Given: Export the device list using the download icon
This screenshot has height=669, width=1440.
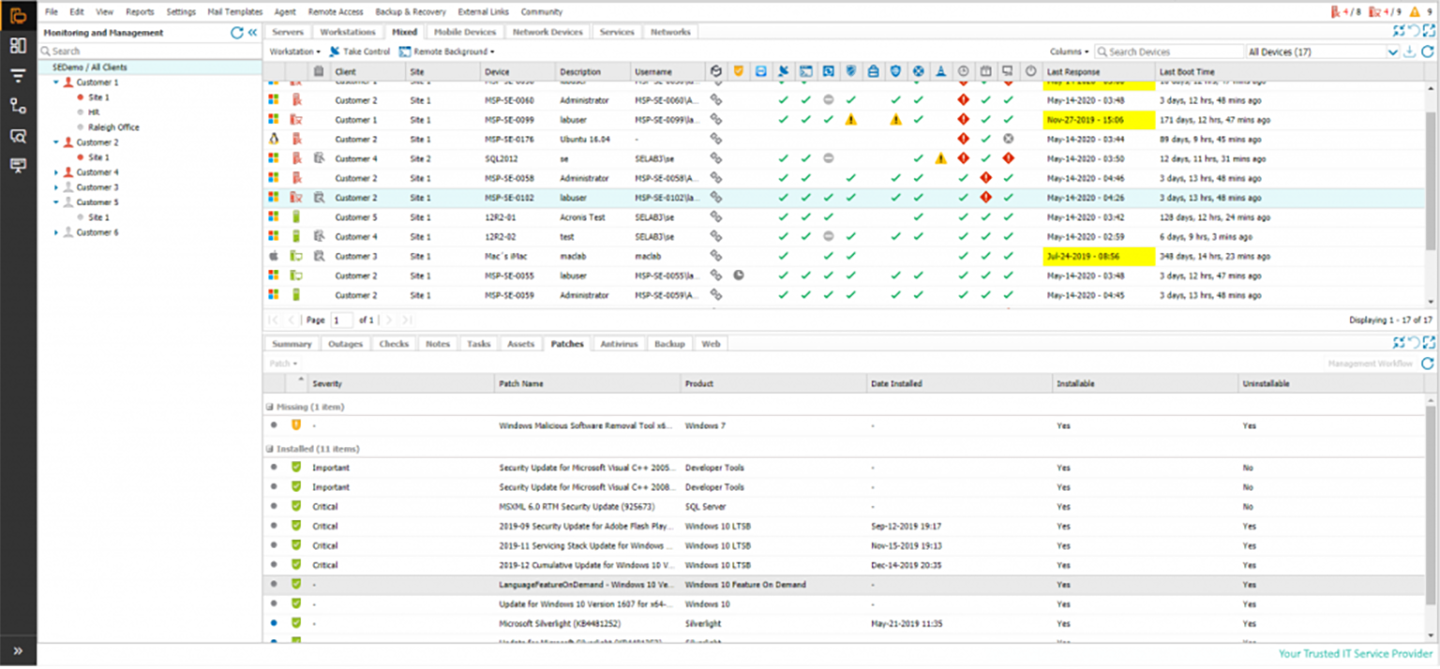Looking at the screenshot, I should pos(1410,51).
